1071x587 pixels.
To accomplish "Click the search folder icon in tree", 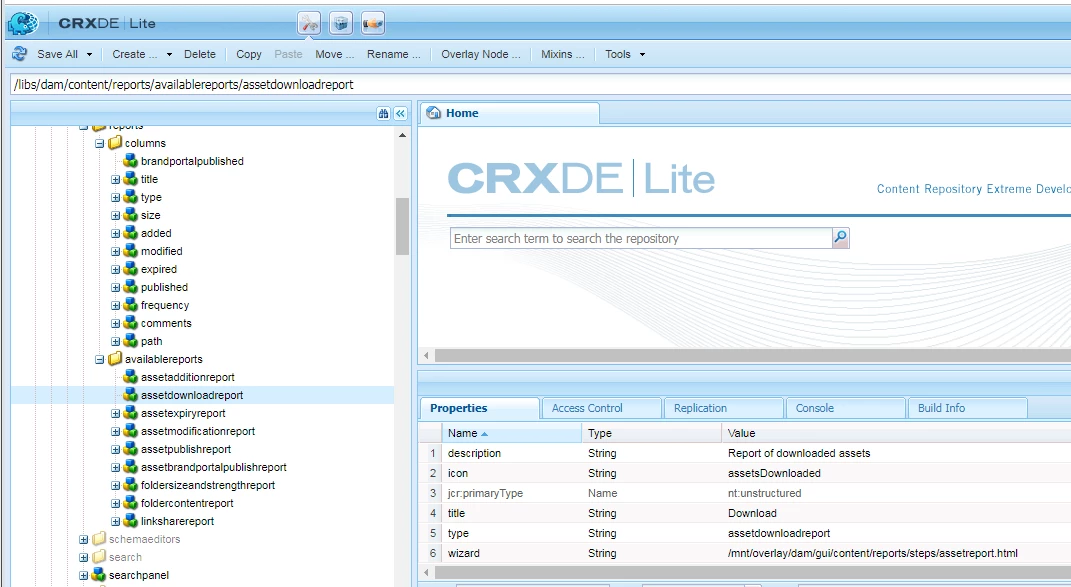I will [99, 557].
